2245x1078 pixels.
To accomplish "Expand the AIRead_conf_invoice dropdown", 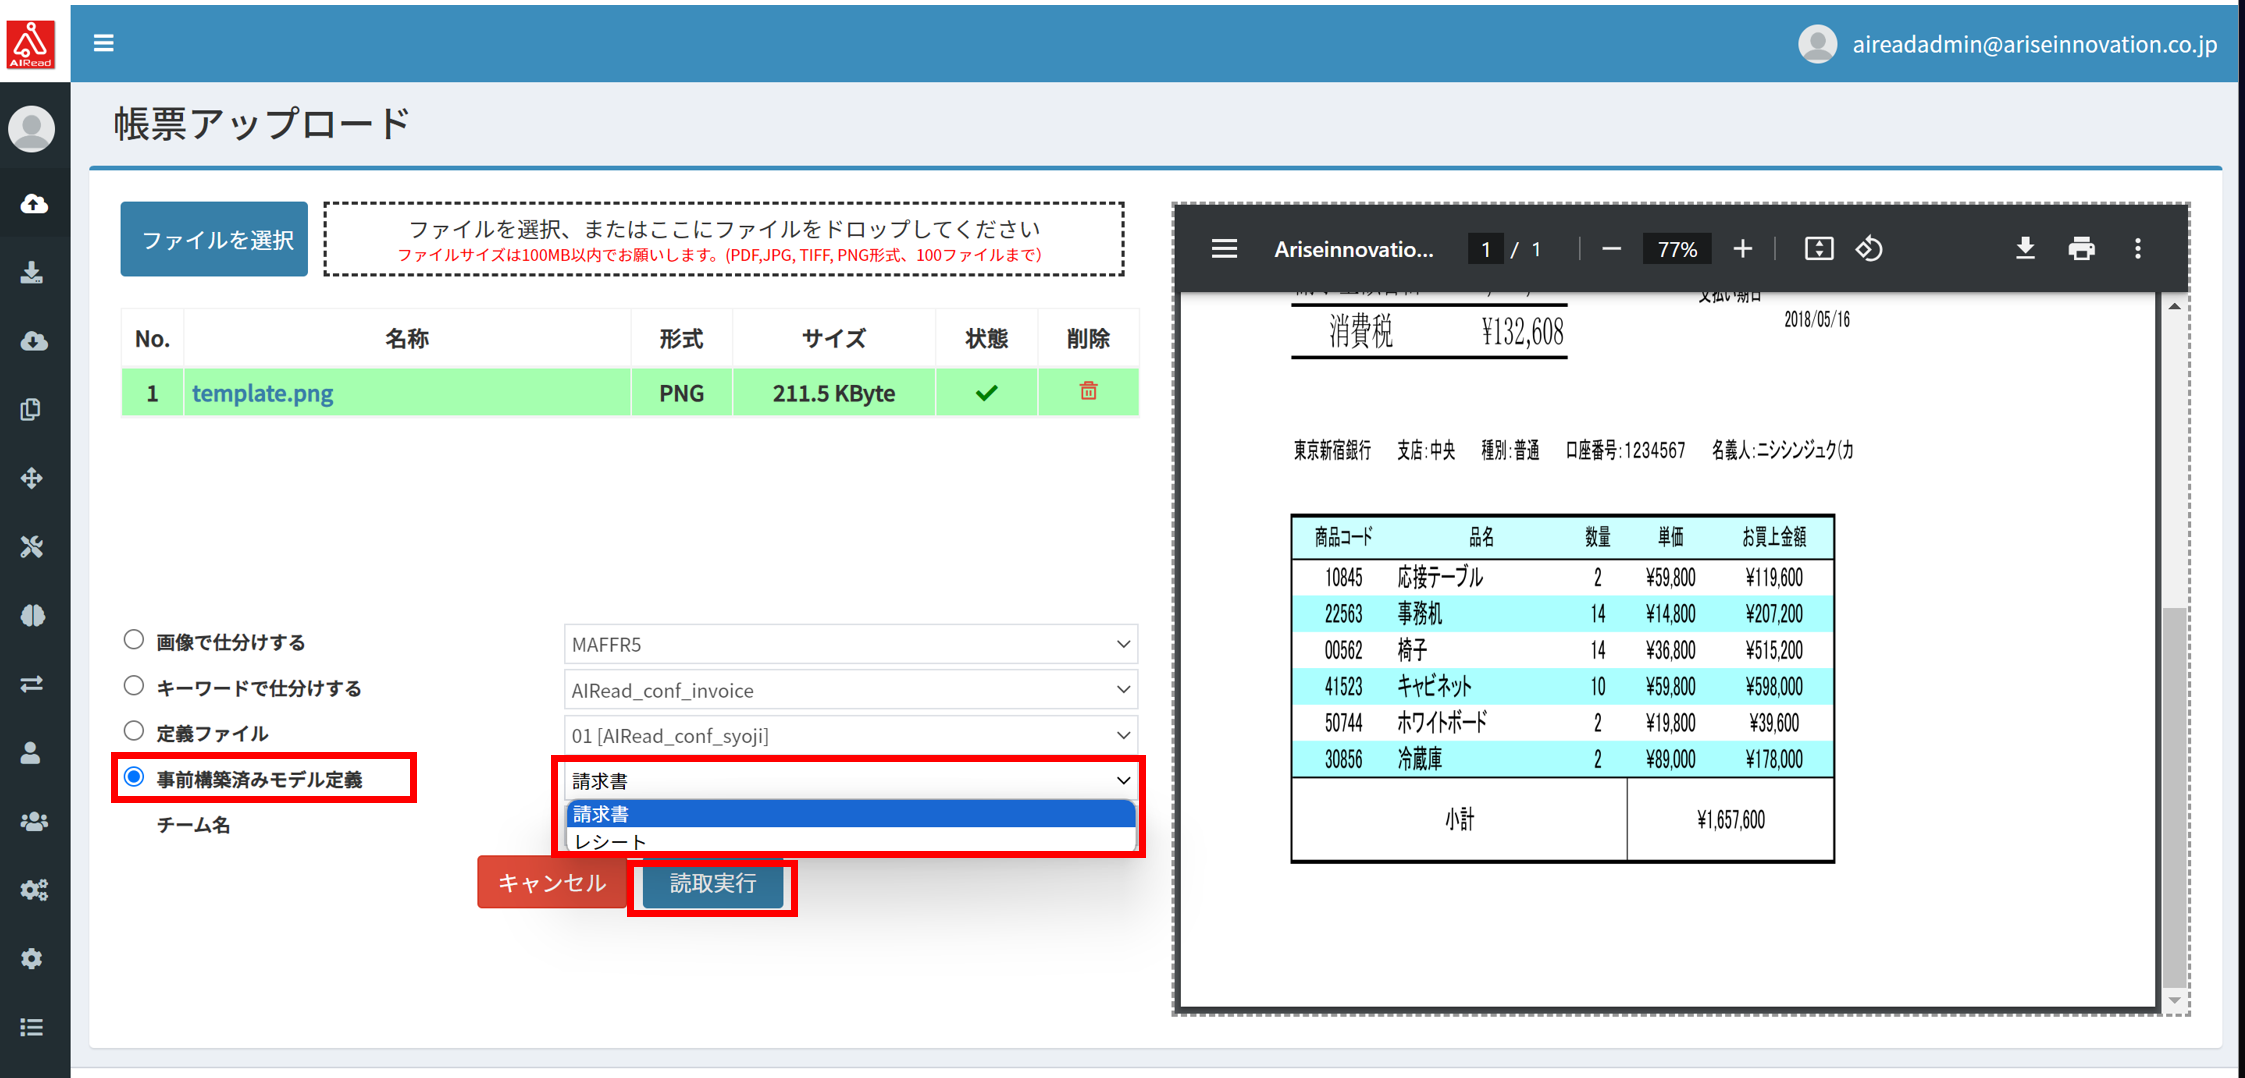I will click(849, 690).
